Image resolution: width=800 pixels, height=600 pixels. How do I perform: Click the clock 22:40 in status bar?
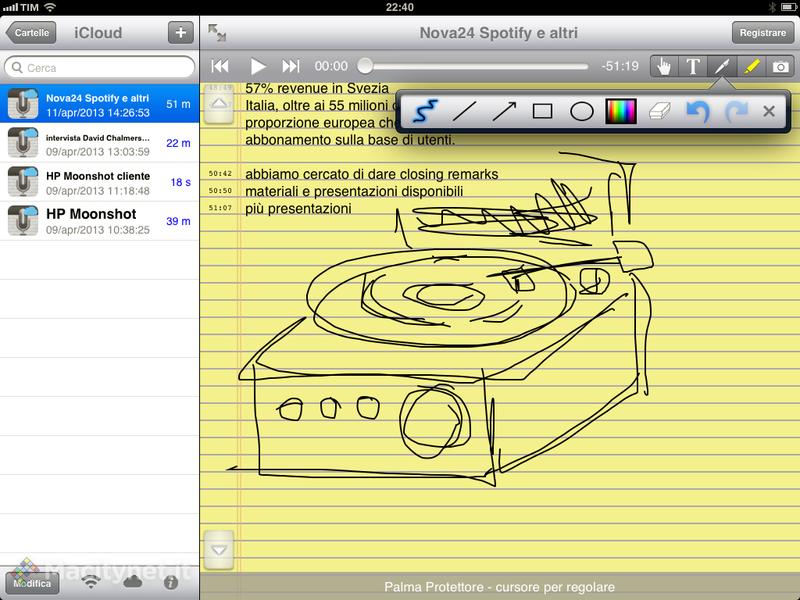(399, 7)
